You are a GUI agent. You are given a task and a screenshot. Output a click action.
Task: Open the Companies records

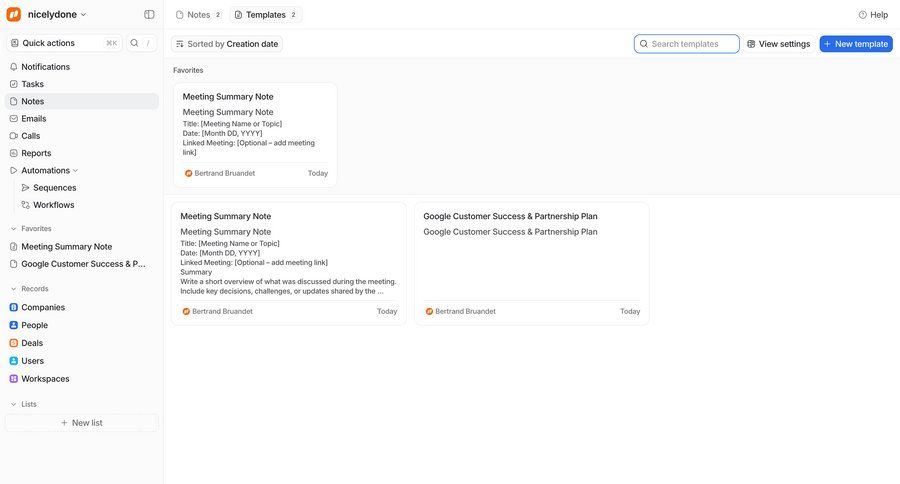43,307
